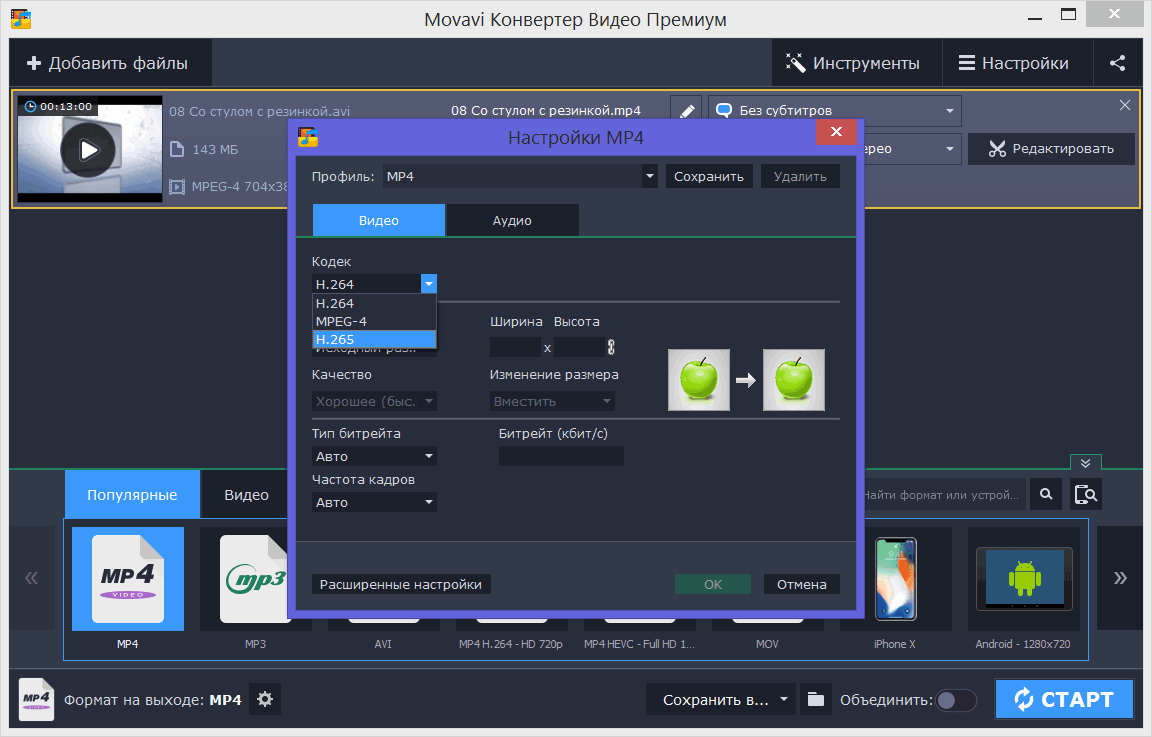Open the Профиль MP4 dropdown
Screen dimensions: 1152x737
tap(521, 176)
